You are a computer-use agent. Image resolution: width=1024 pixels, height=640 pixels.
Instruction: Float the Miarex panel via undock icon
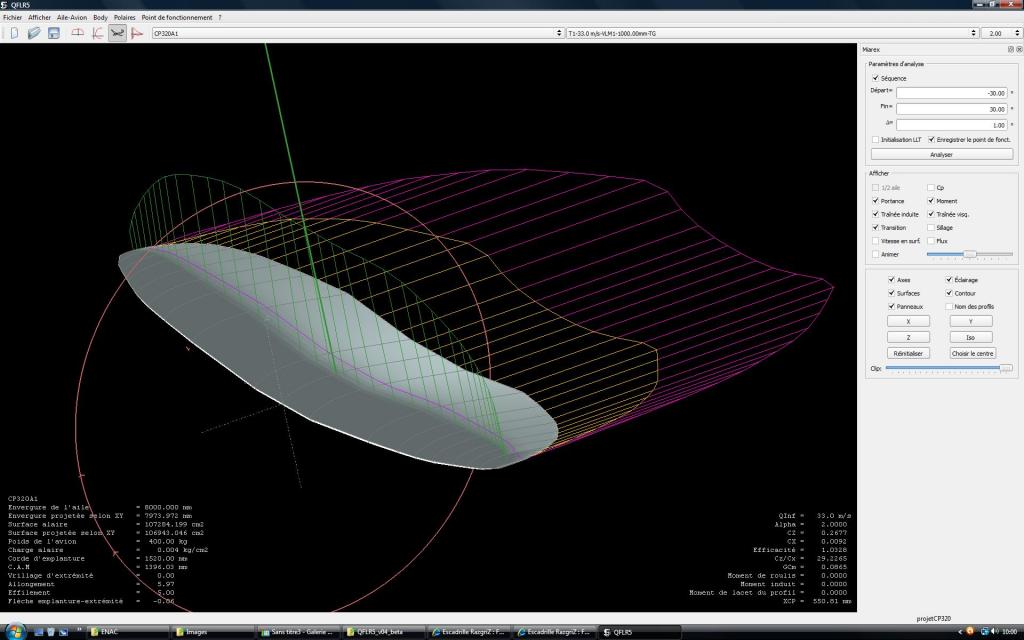(1010, 50)
